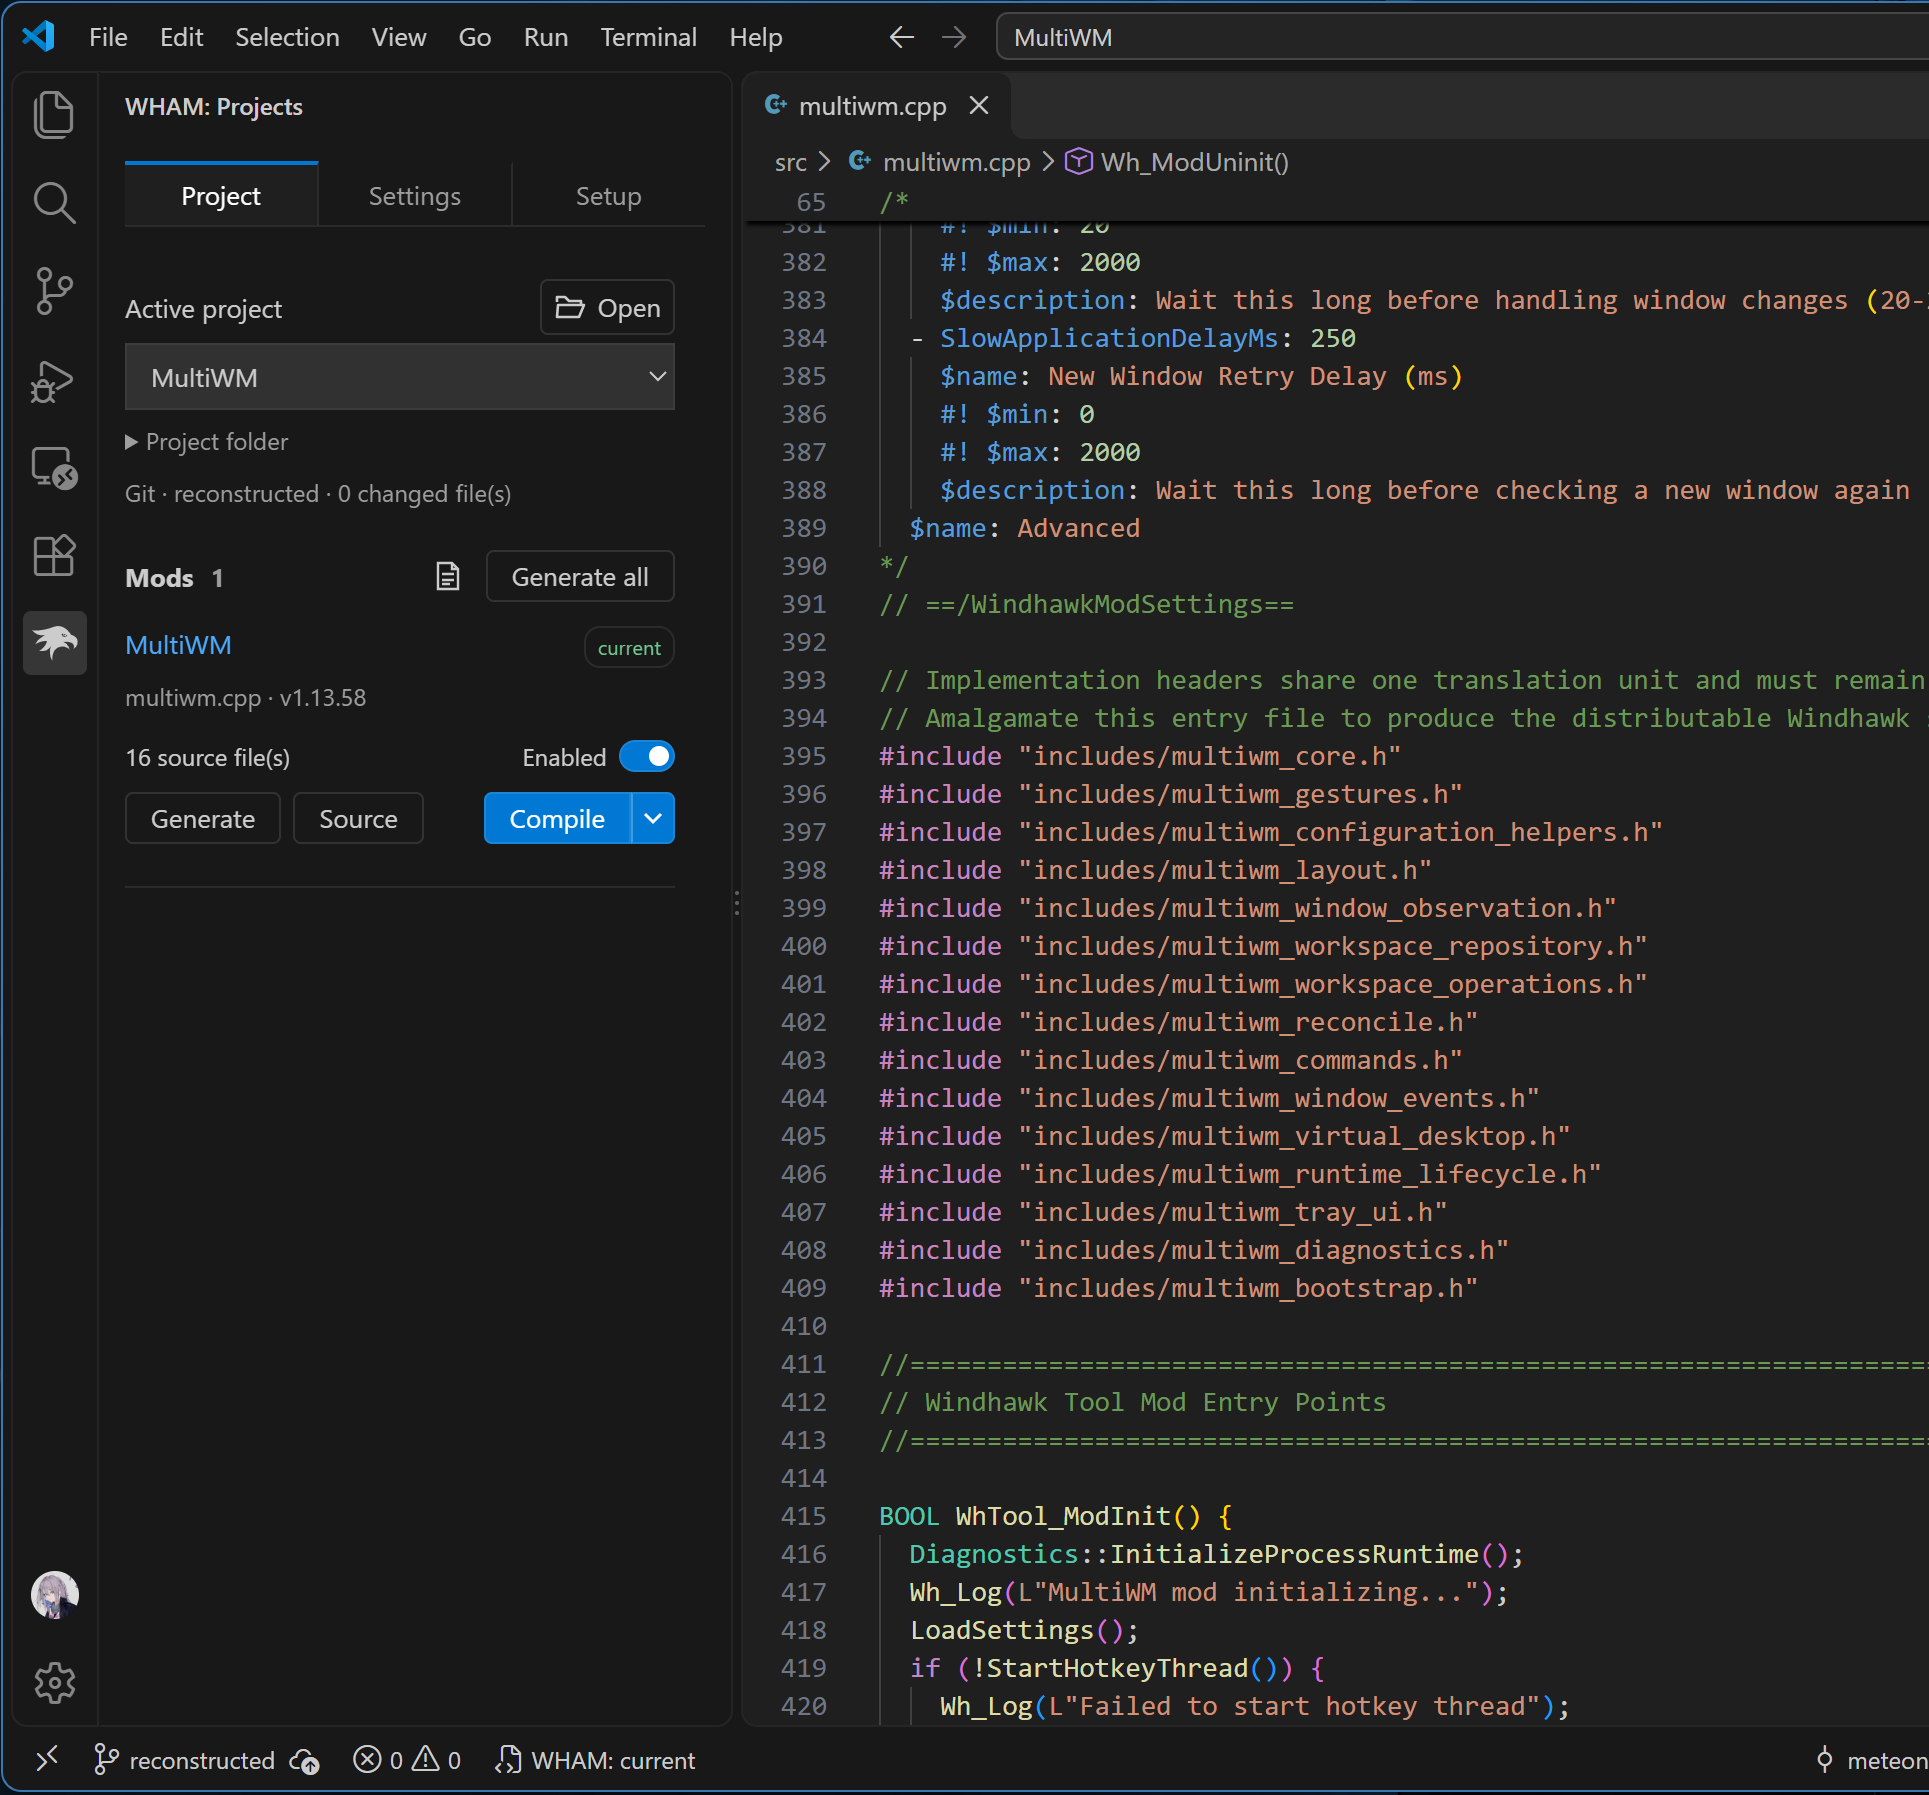Click the Wh_ModUninit() breadcrumb item
Image resolution: width=1929 pixels, height=1795 pixels.
point(1177,162)
